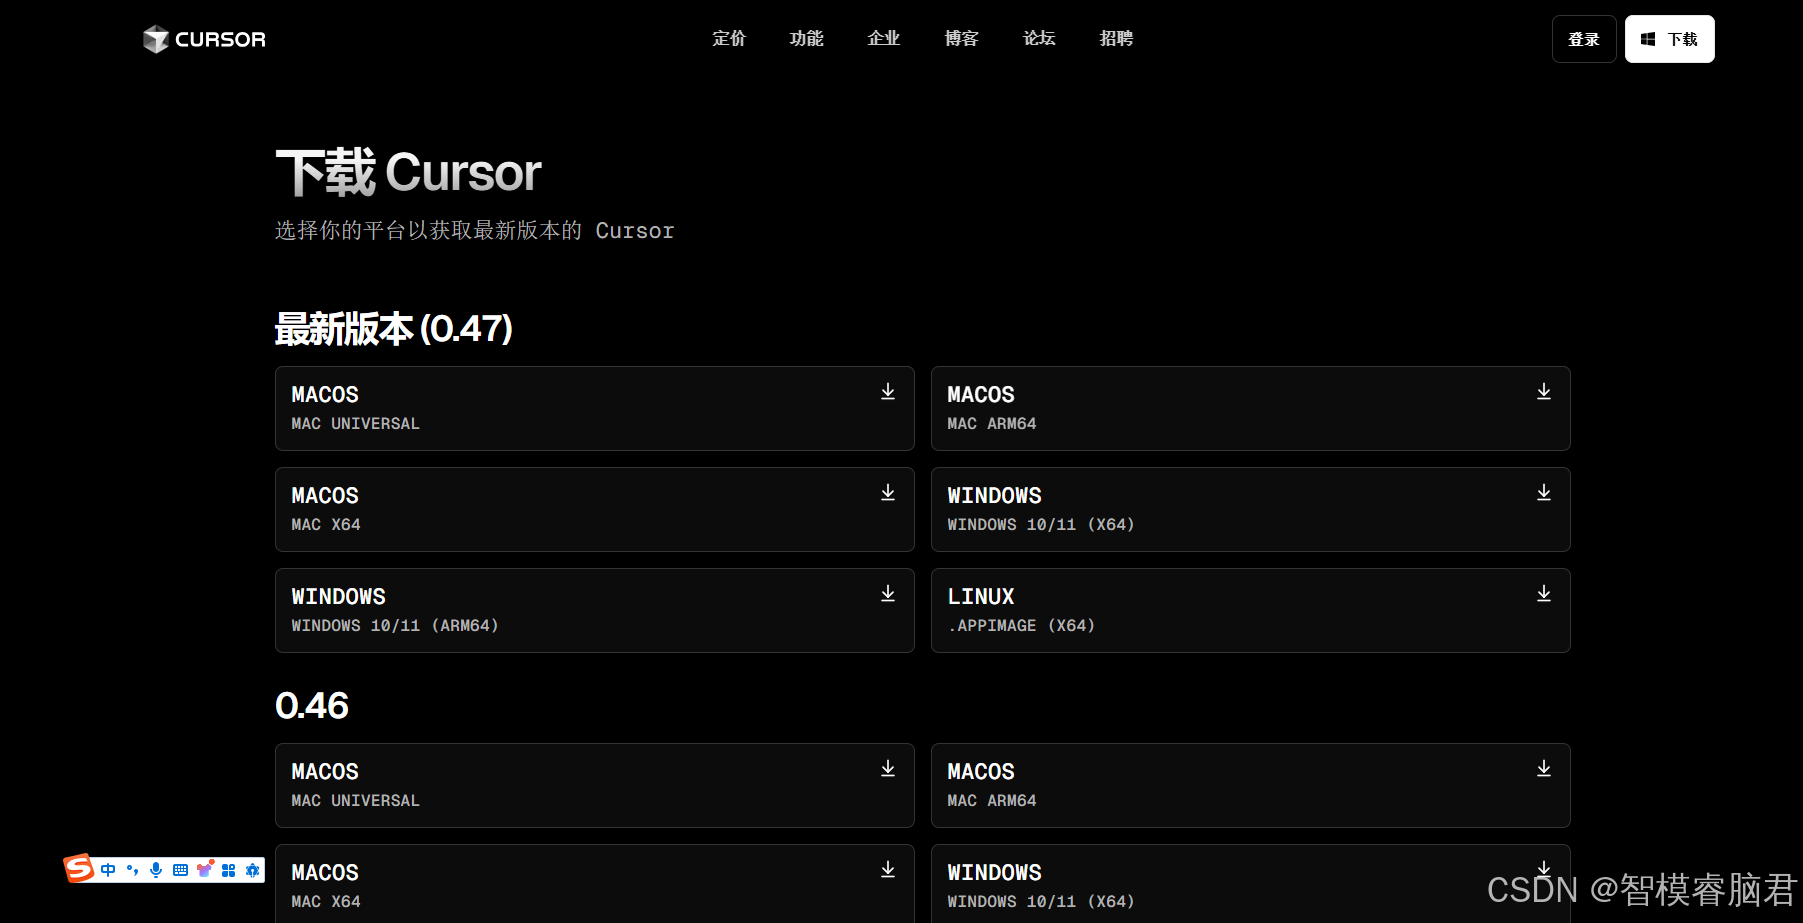Click the download arrow for 0.46 Mac x64
The image size is (1803, 923).
coord(888,870)
